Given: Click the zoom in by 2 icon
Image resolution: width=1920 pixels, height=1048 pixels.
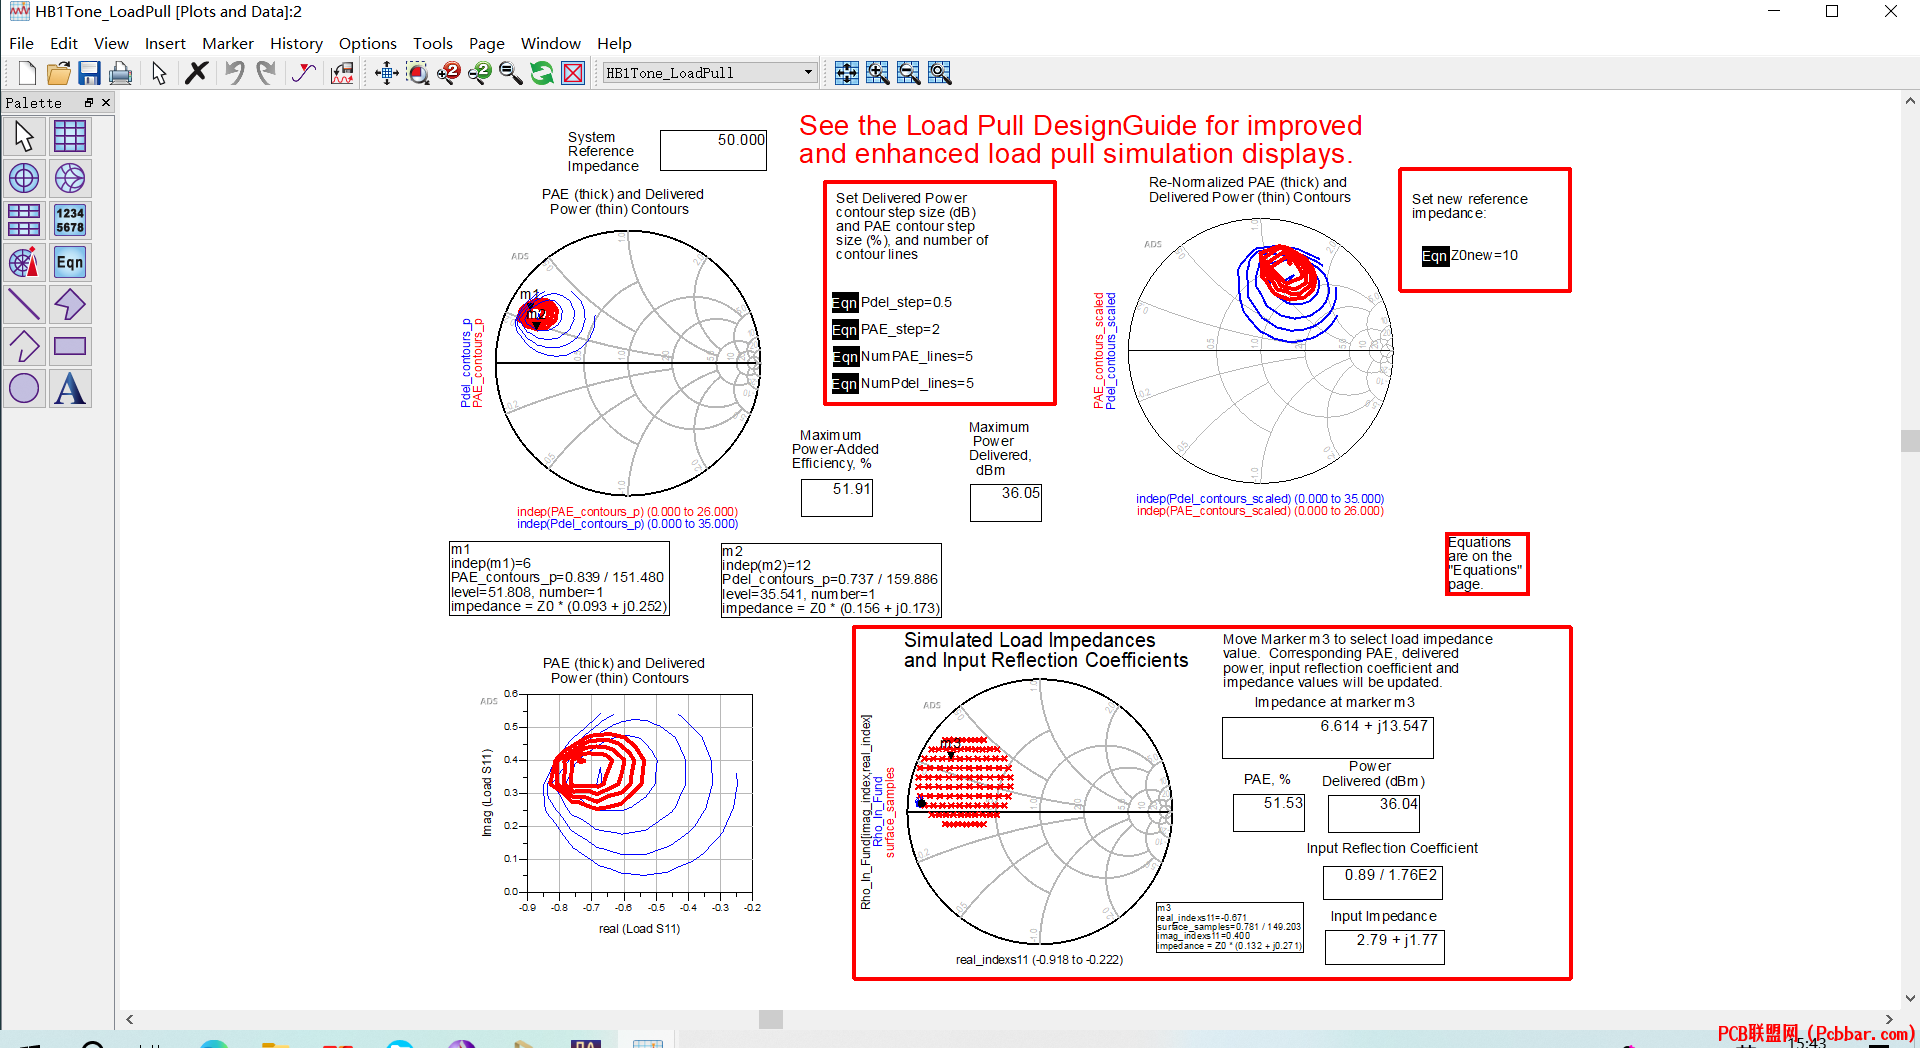Looking at the screenshot, I should [x=449, y=73].
